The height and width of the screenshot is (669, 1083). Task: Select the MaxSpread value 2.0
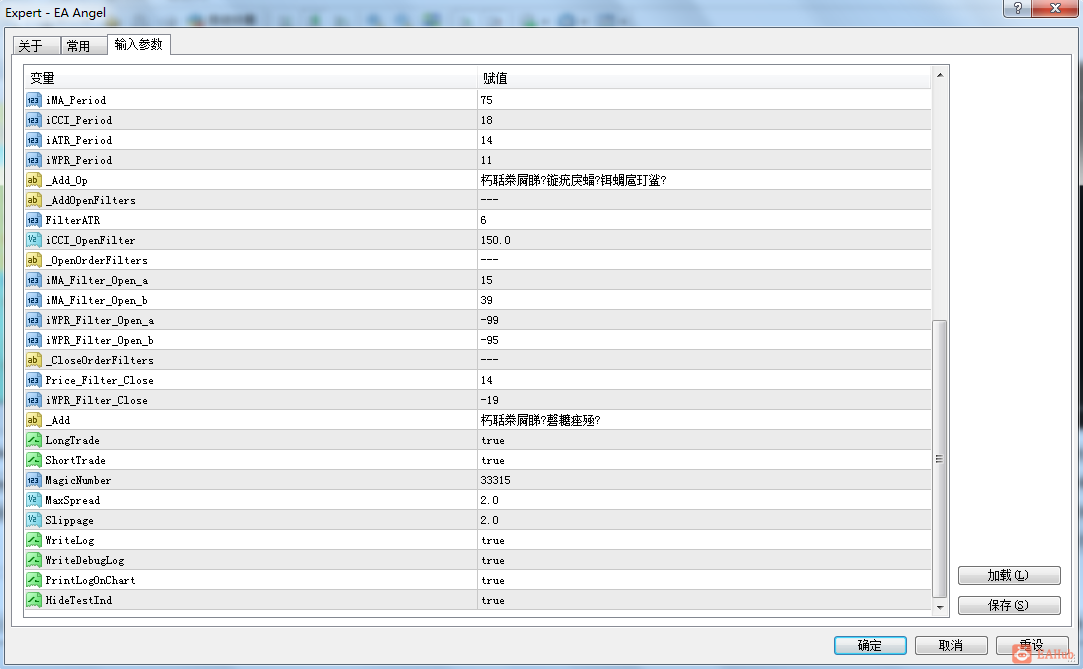pyautogui.click(x=490, y=501)
